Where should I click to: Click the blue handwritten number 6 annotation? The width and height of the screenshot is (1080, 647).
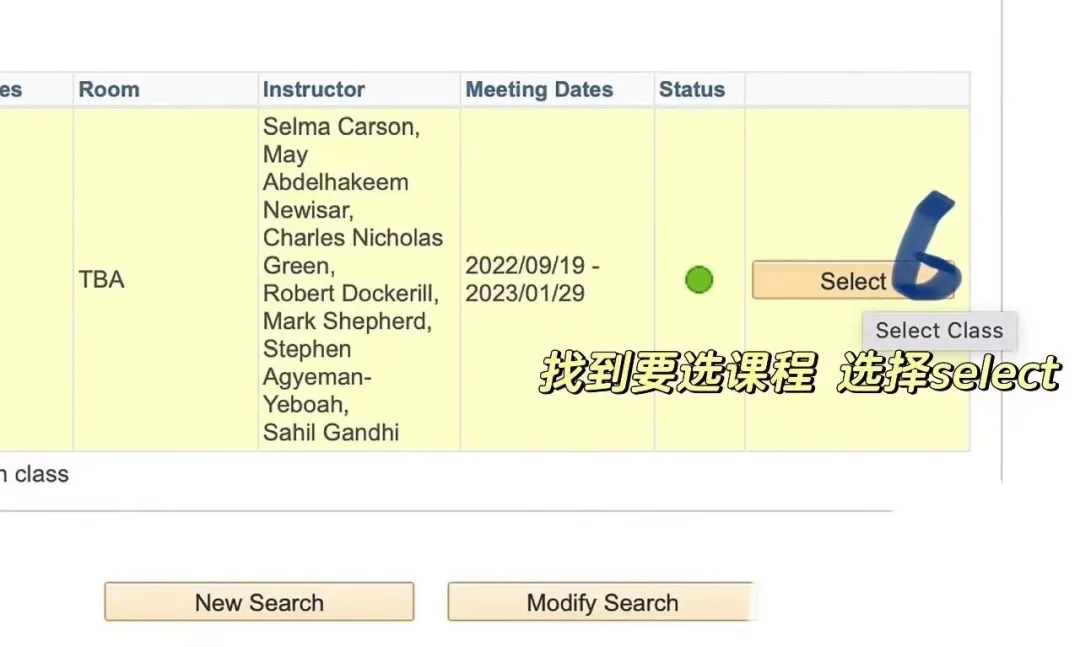[926, 250]
